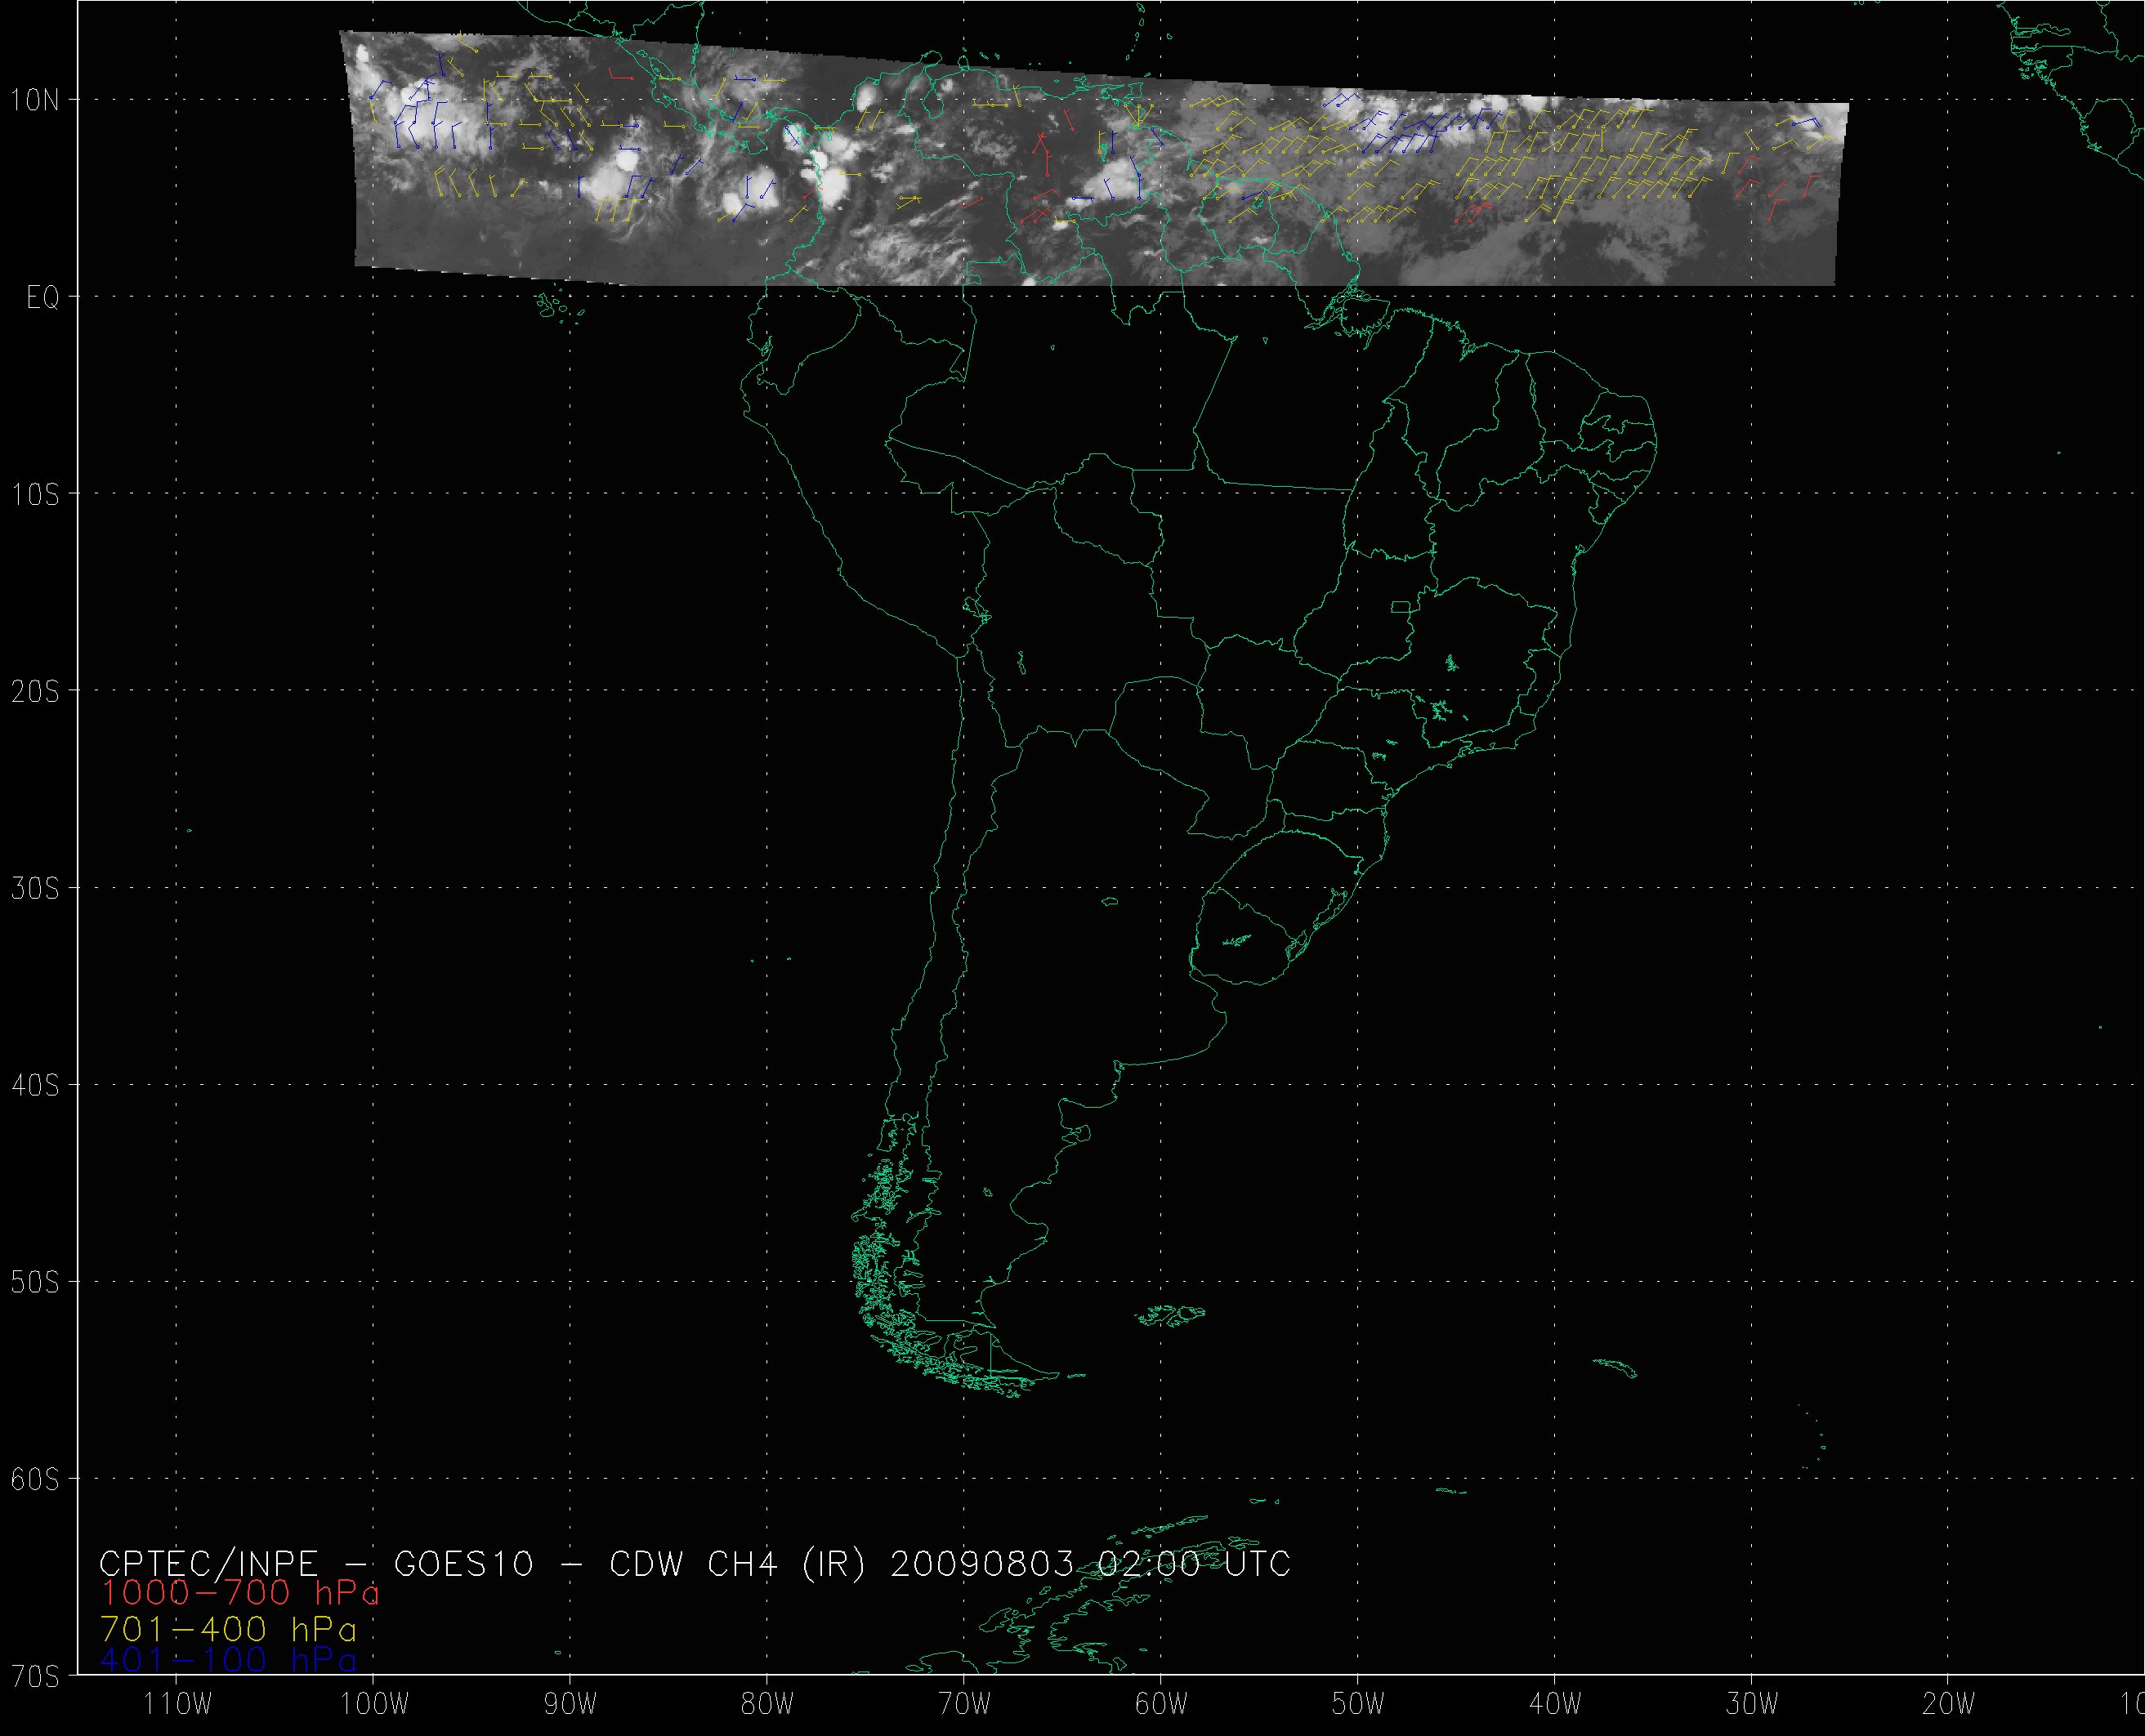Click the 20S latitude label
2145x1736 pixels.
35,692
